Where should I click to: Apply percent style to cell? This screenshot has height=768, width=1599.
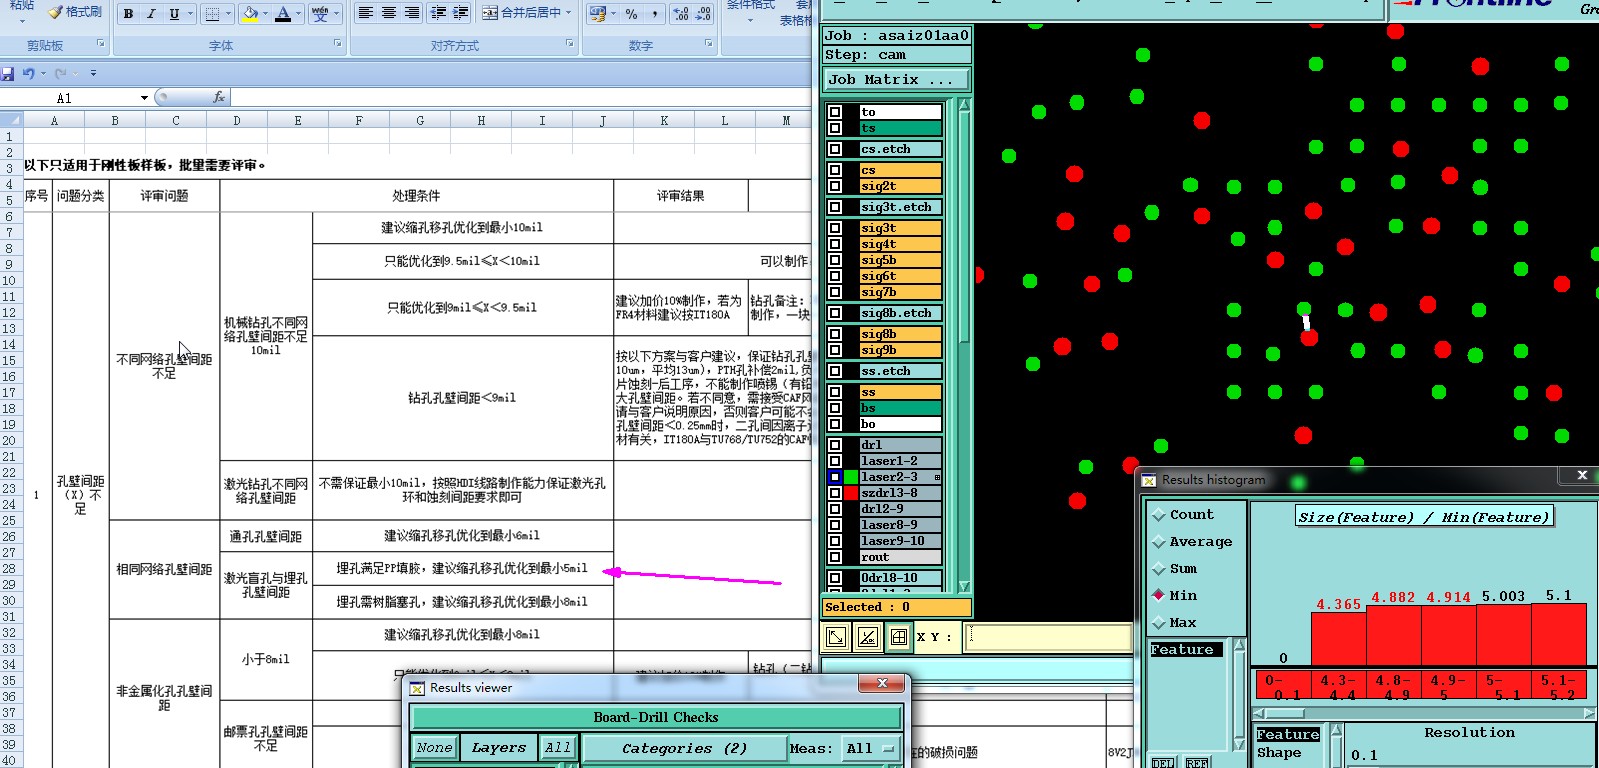tap(631, 14)
